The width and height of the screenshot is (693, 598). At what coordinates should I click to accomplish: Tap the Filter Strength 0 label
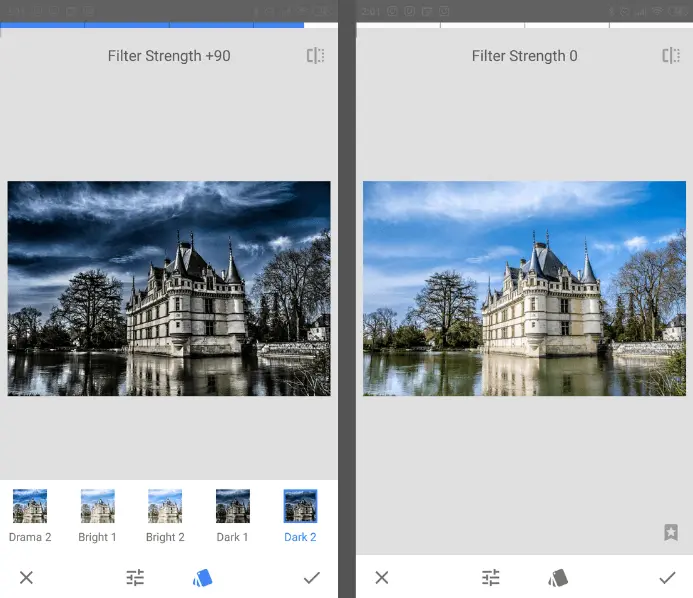(524, 56)
